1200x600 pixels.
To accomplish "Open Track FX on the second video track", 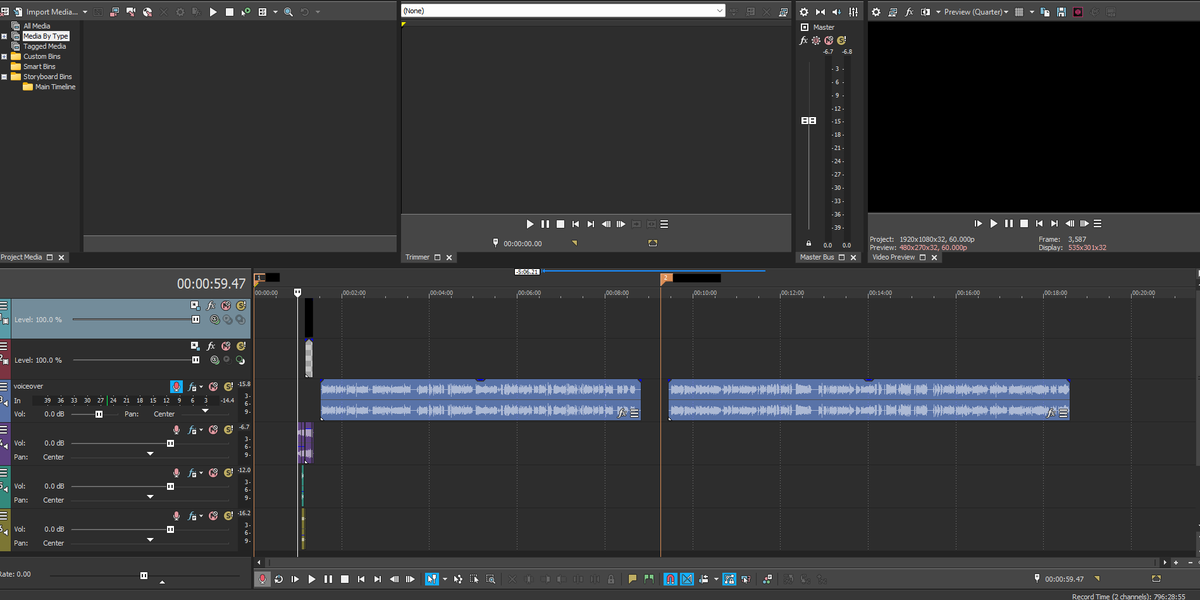I will pos(211,345).
